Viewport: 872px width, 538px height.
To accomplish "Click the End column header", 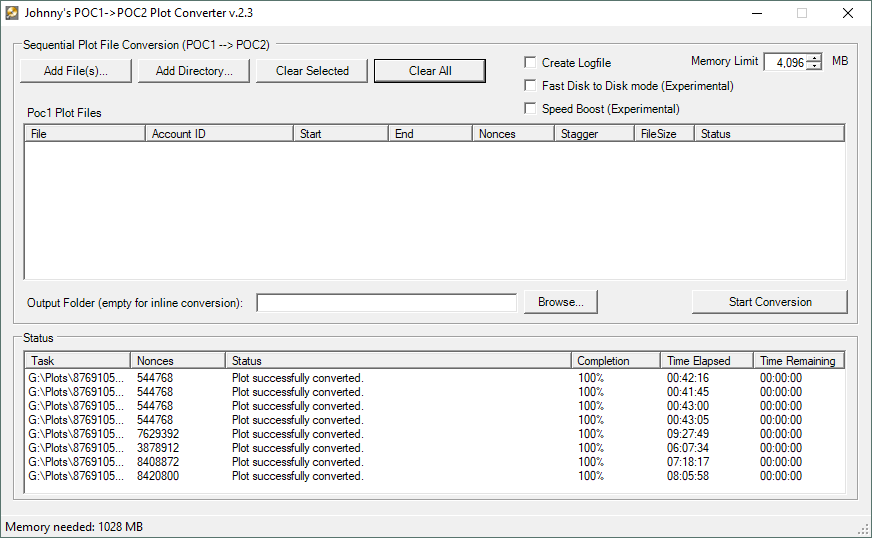I will (x=430, y=134).
